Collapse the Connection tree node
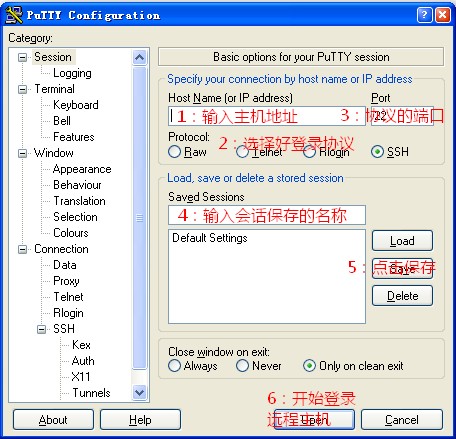The height and width of the screenshot is (439, 456). 22,249
